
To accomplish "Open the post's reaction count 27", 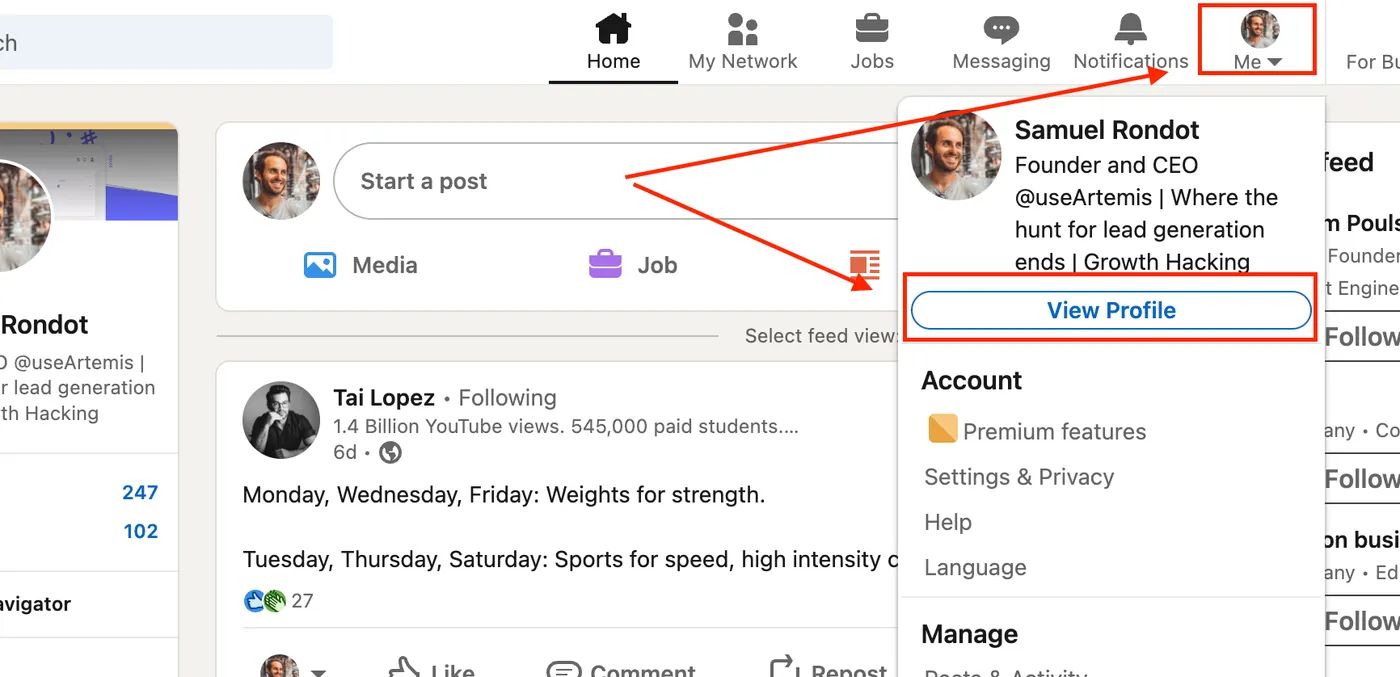I will coord(302,601).
